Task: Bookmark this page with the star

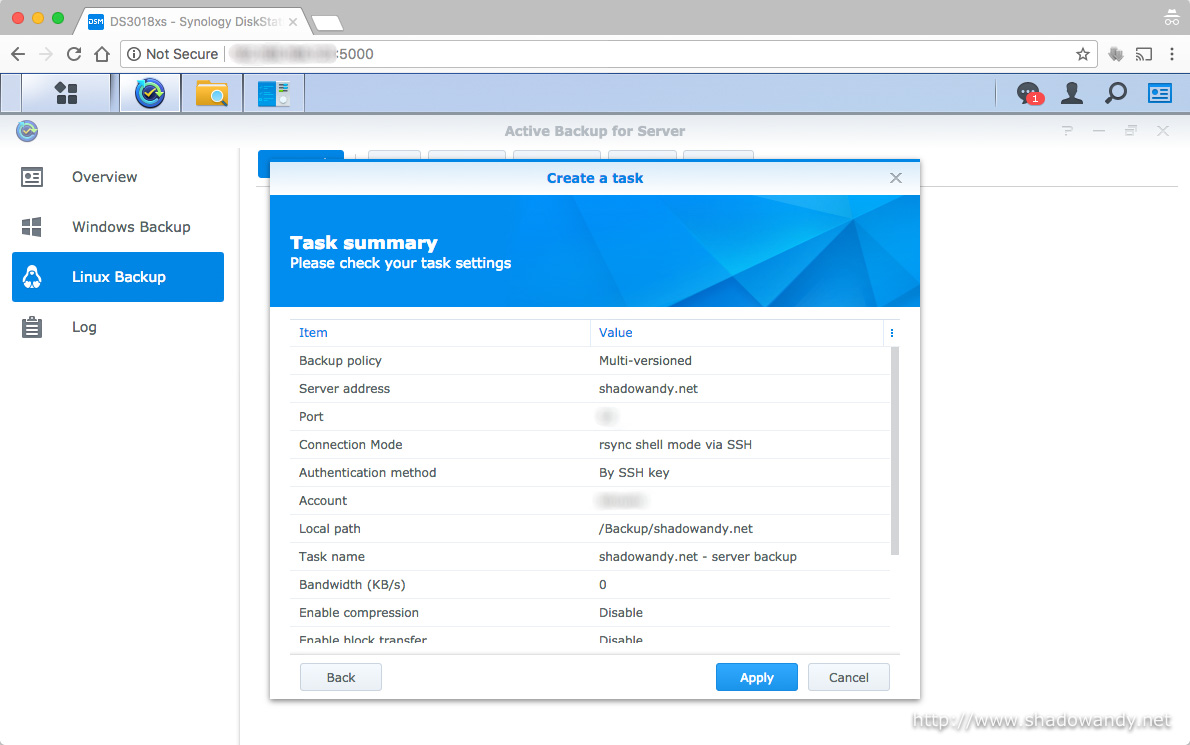Action: [1083, 54]
